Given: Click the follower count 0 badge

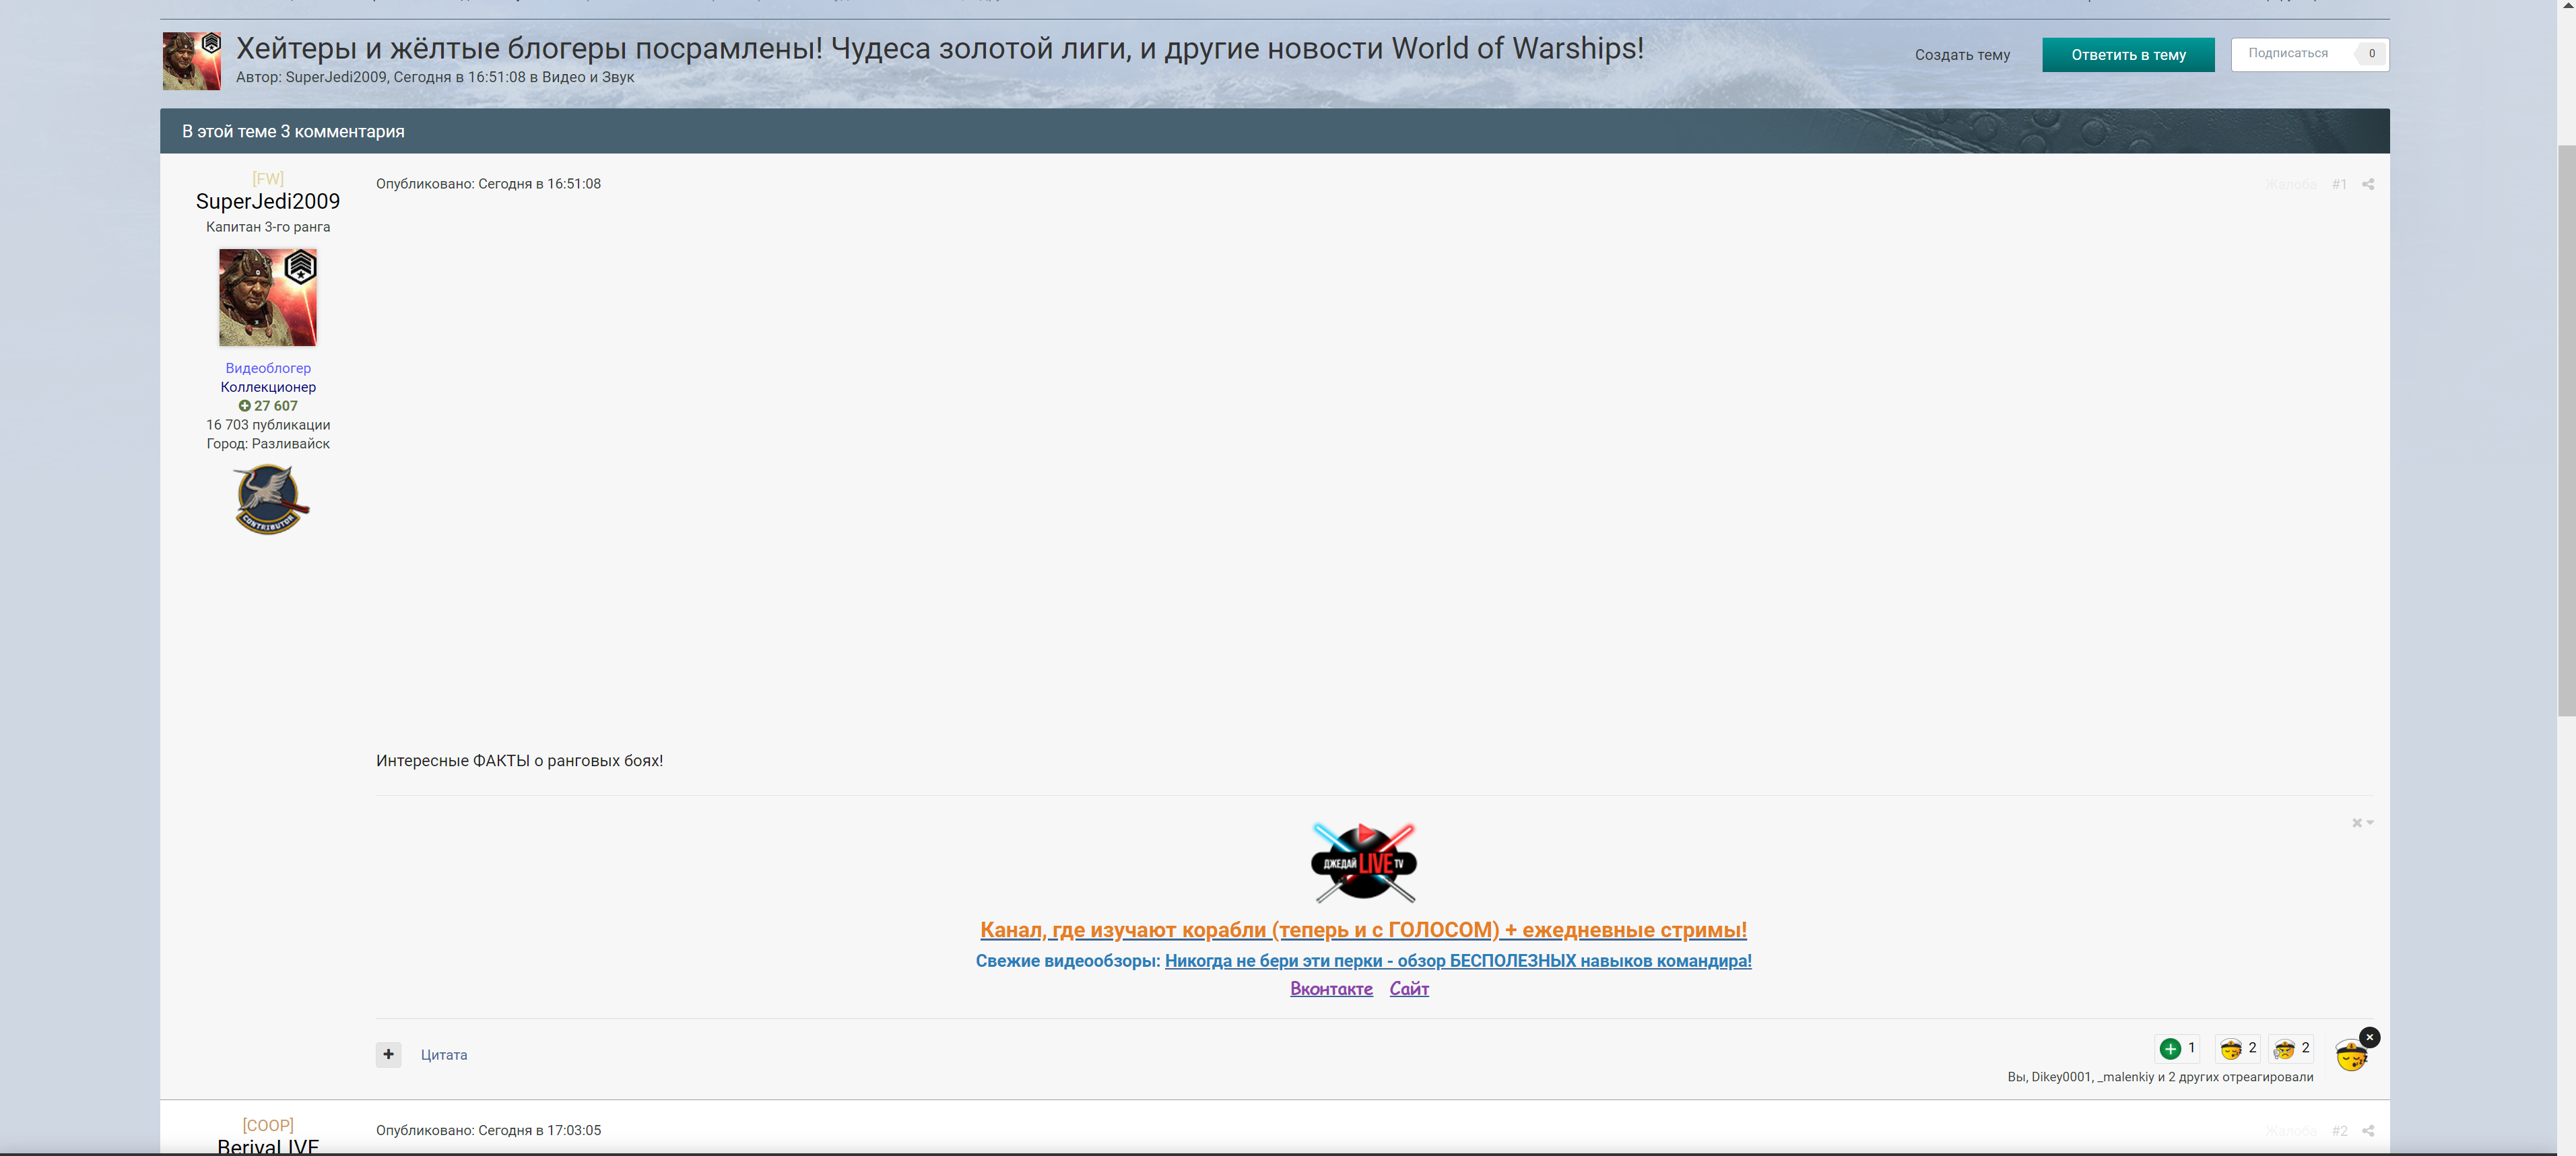Looking at the screenshot, I should click(x=2371, y=54).
